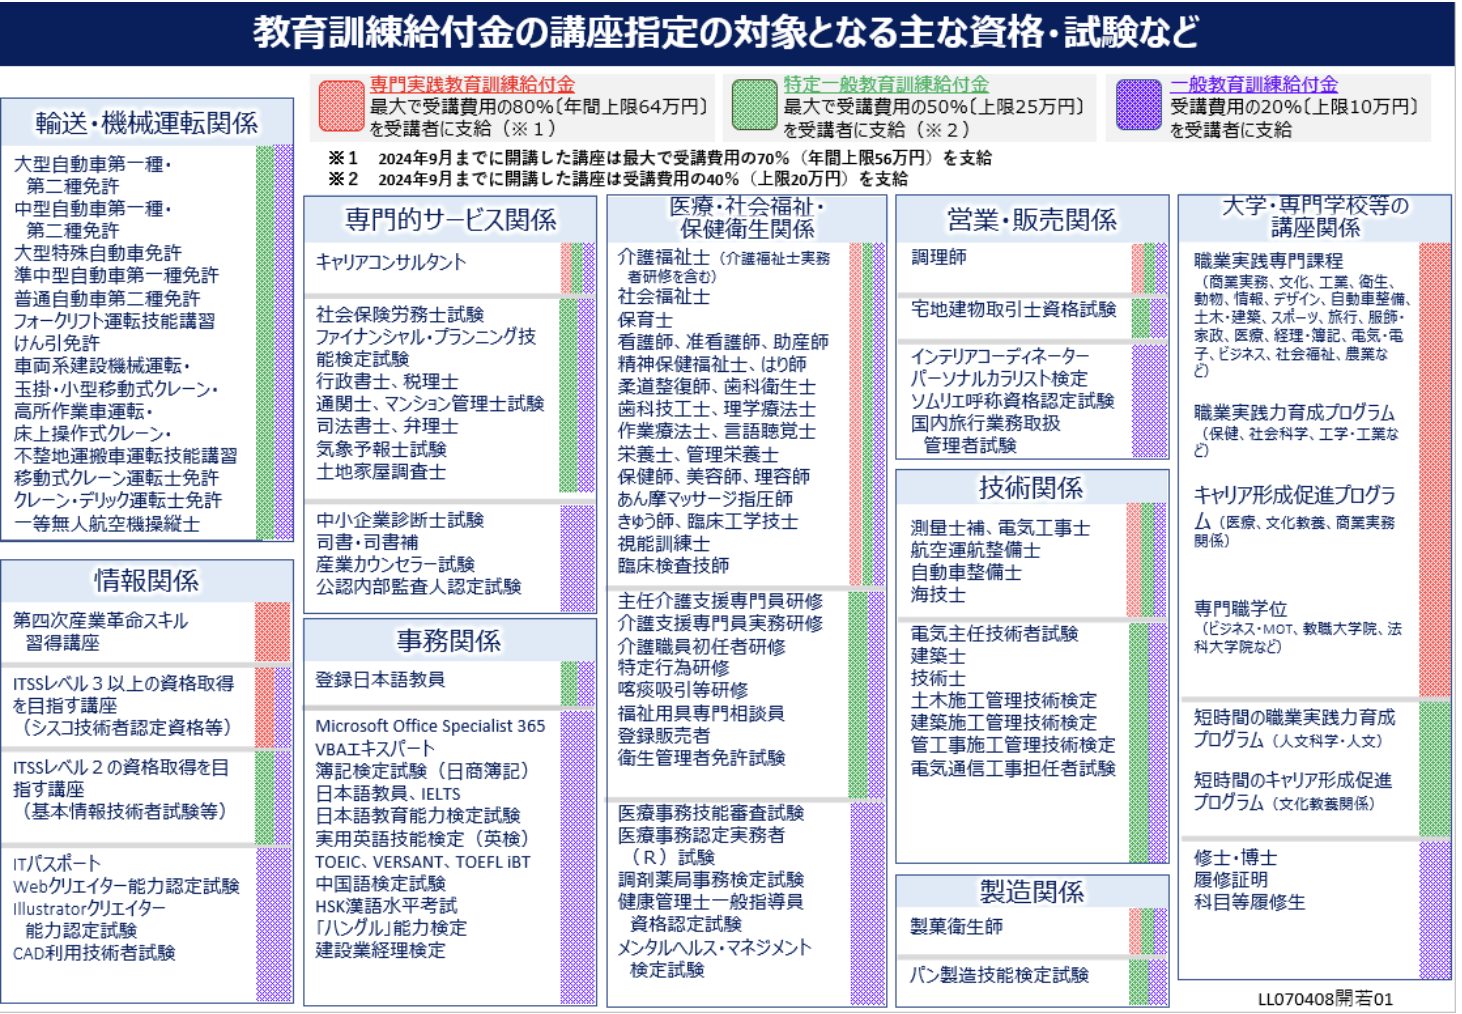
Task: Click the 登録日本語教員 entry
Action: tap(380, 680)
